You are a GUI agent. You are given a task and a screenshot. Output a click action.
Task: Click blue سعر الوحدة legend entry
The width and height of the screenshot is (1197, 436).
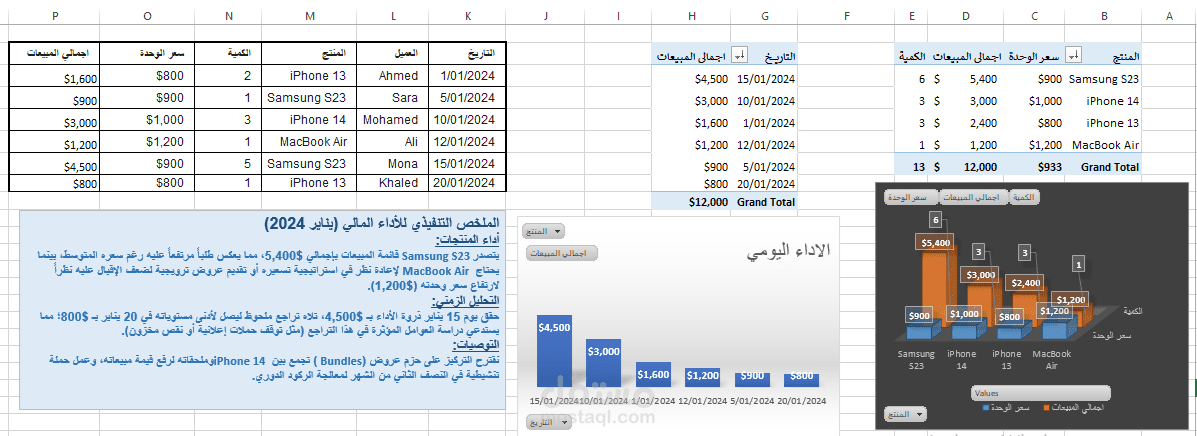1005,408
